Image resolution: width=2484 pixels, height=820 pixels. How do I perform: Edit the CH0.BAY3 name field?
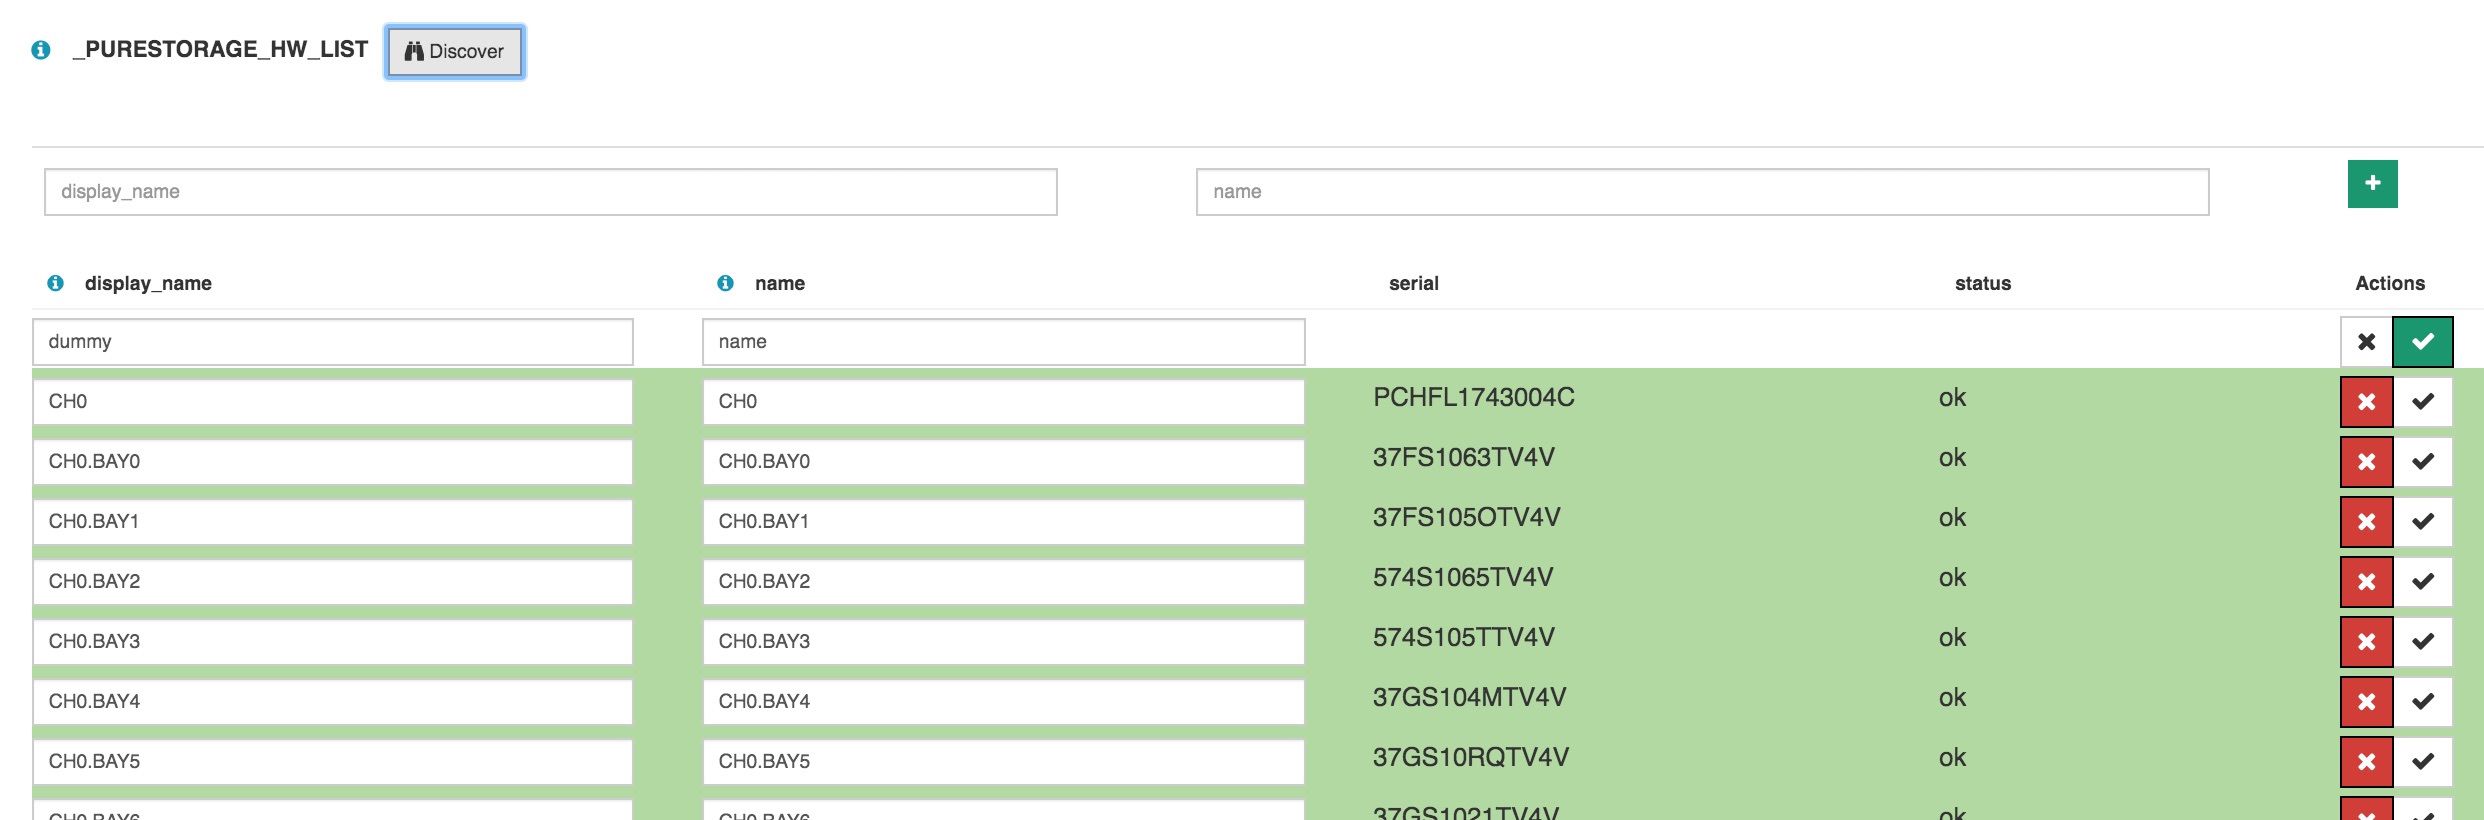[x=1004, y=642]
